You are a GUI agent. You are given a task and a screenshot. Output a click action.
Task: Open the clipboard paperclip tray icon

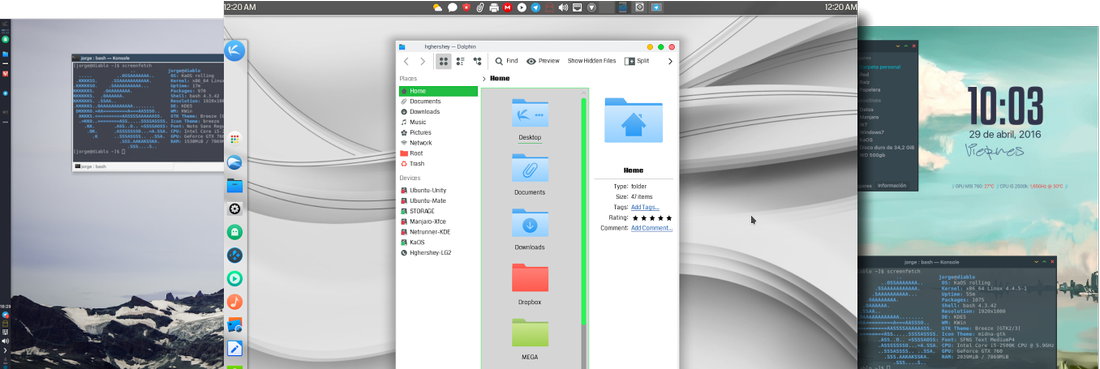pos(480,7)
